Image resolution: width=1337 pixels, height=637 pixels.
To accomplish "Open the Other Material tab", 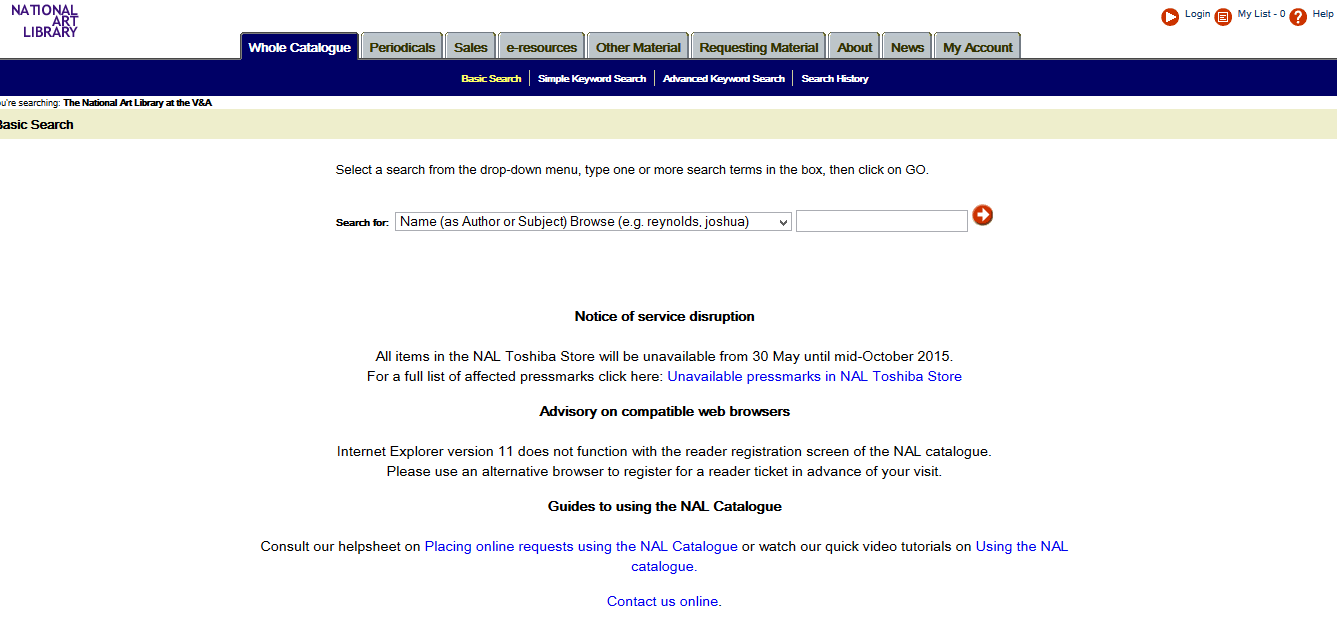I will (638, 47).
